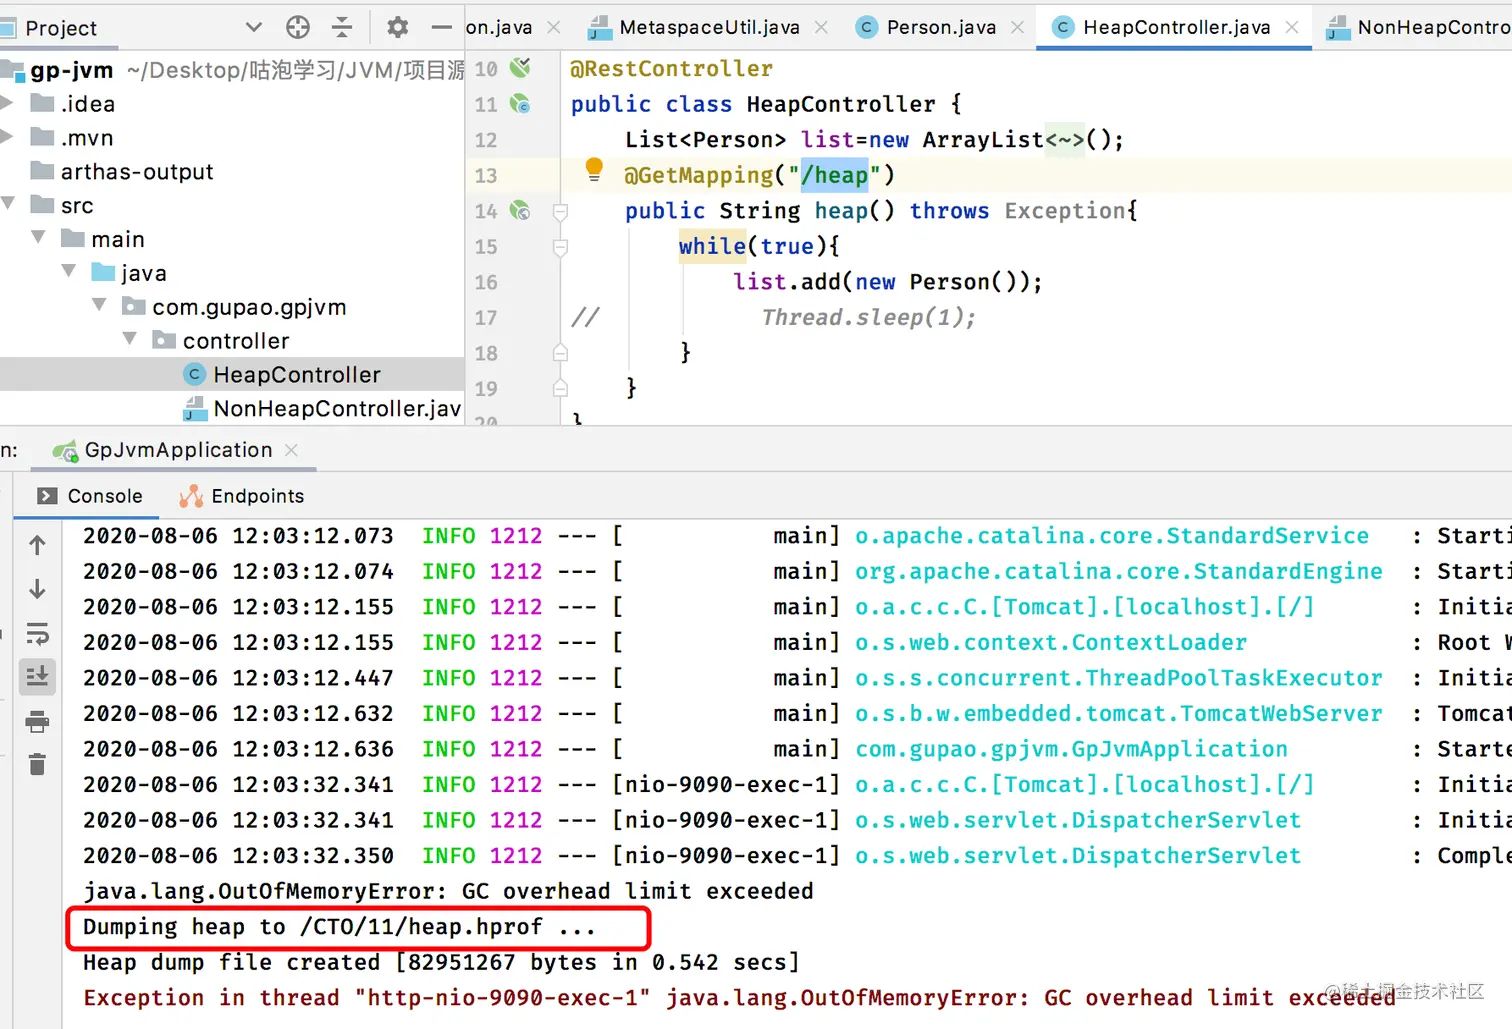The image size is (1512, 1029).
Task: Close the HeapController.java editor tab
Action: 1292,28
